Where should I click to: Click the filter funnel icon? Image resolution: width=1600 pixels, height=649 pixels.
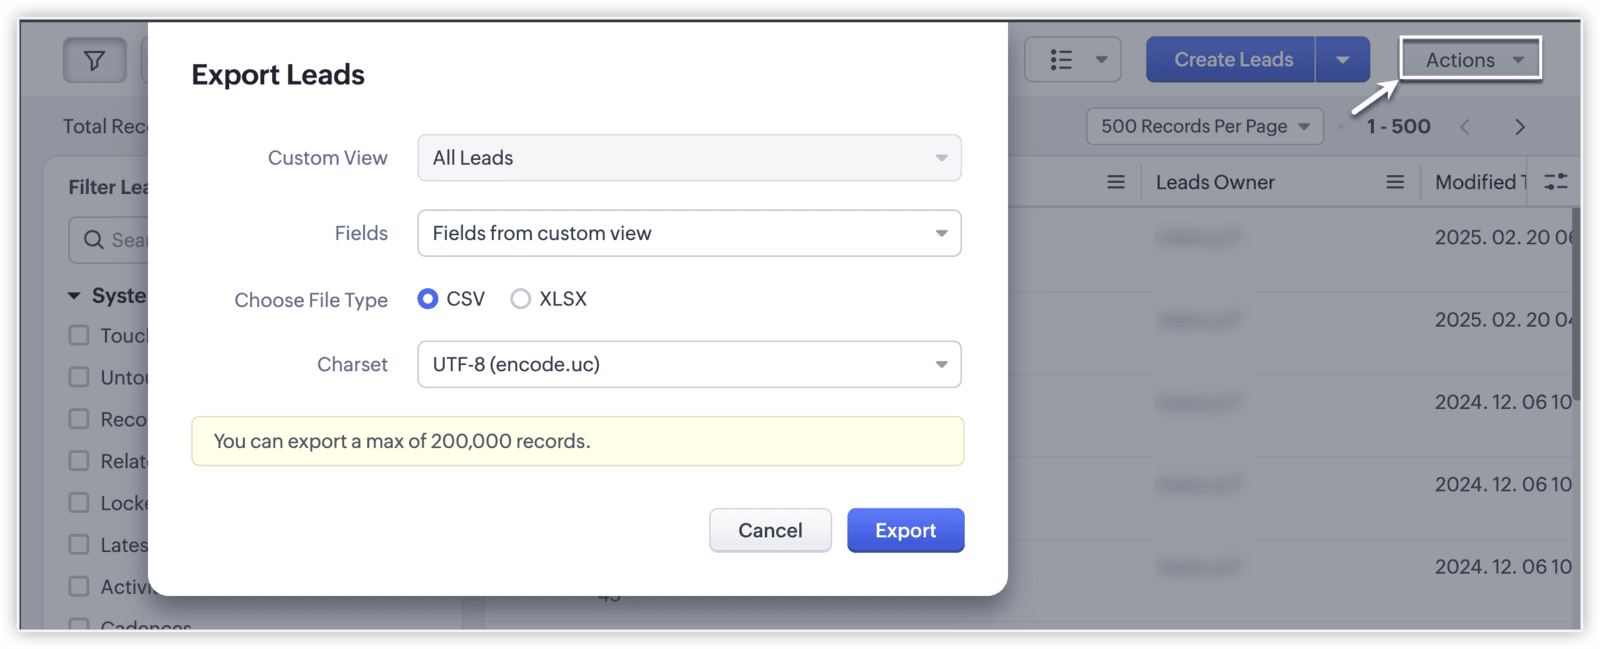[94, 61]
